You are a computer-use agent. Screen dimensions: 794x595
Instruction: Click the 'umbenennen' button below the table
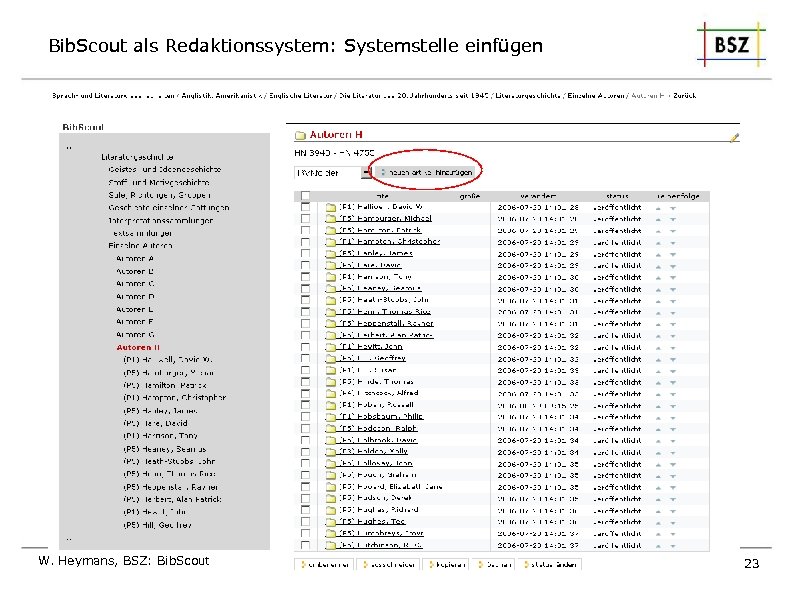tap(324, 565)
